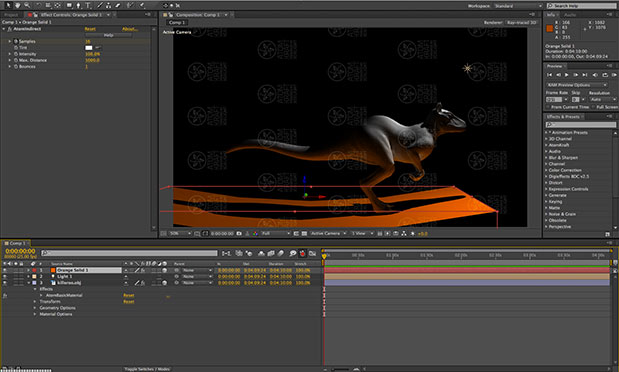Open the Workspace Standard dropdown
Screen dimensions: 619x372
[x=518, y=6]
